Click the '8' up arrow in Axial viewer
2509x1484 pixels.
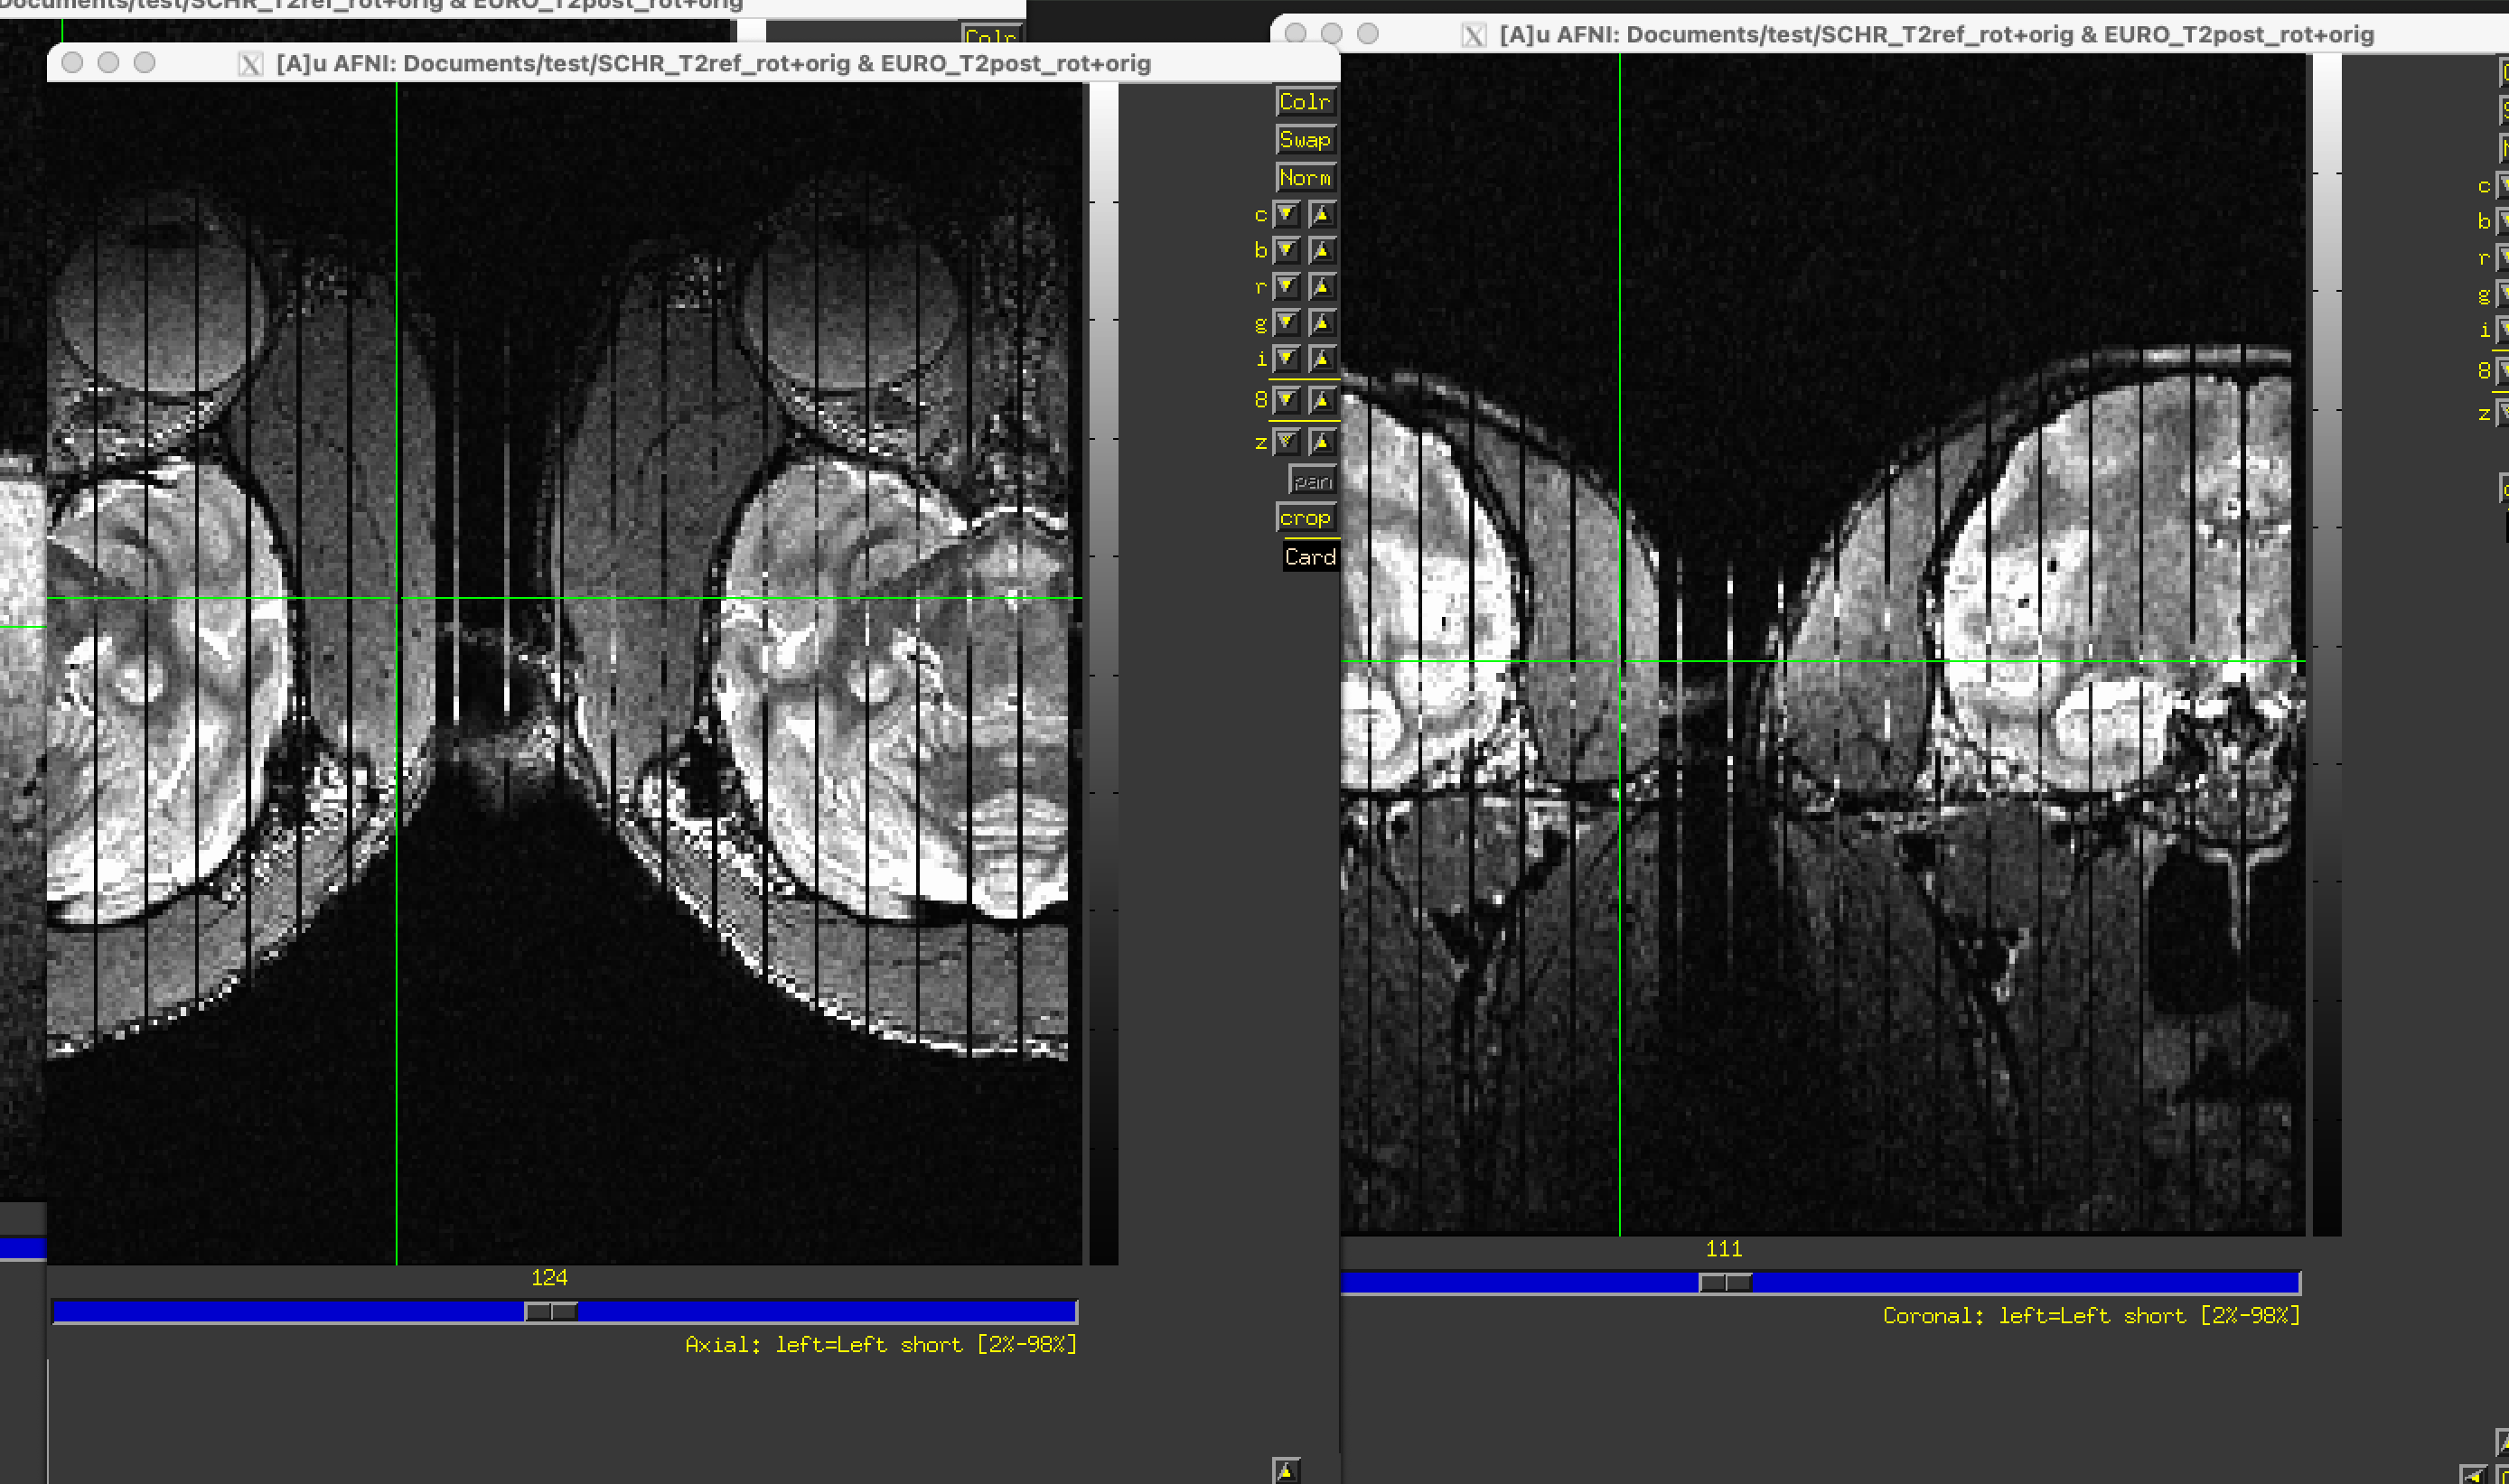[x=1321, y=400]
